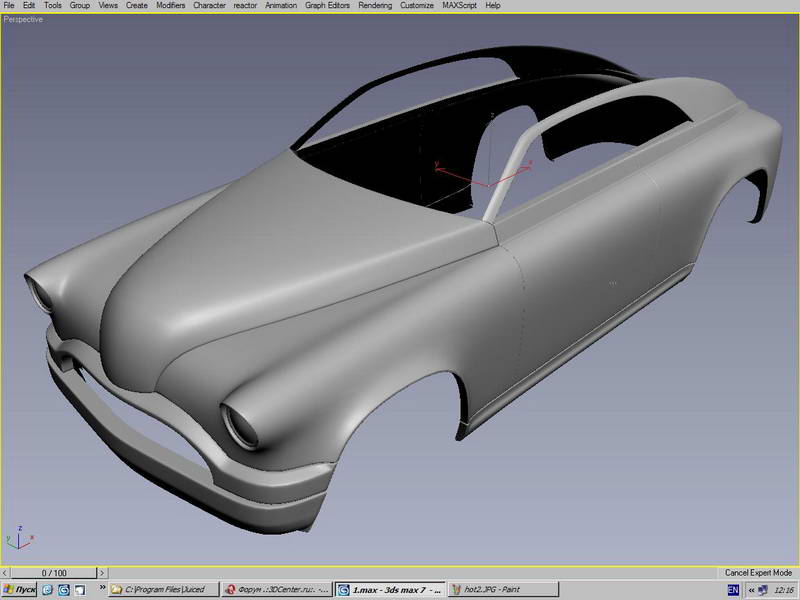This screenshot has height=600, width=800.
Task: Open the Character menu
Action: click(209, 6)
